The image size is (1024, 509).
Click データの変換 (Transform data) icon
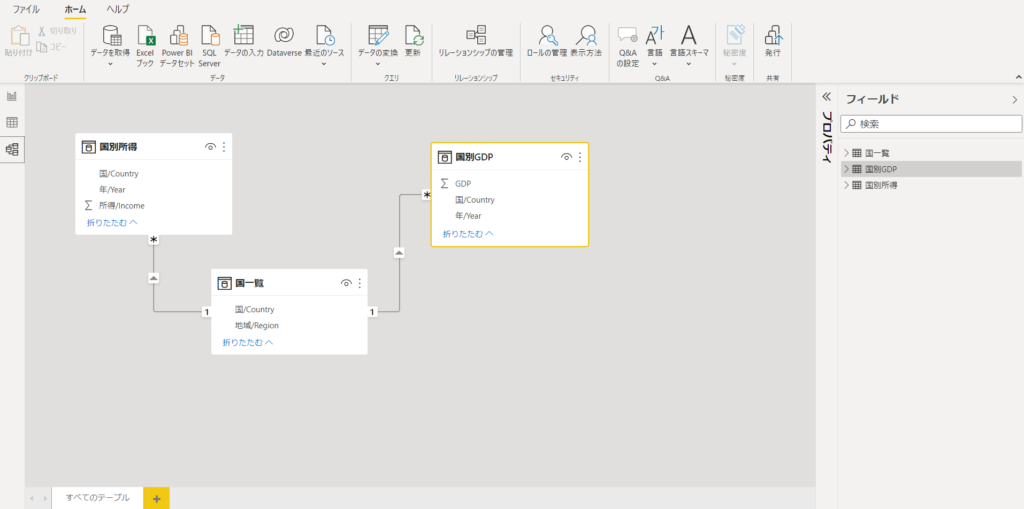coord(379,35)
